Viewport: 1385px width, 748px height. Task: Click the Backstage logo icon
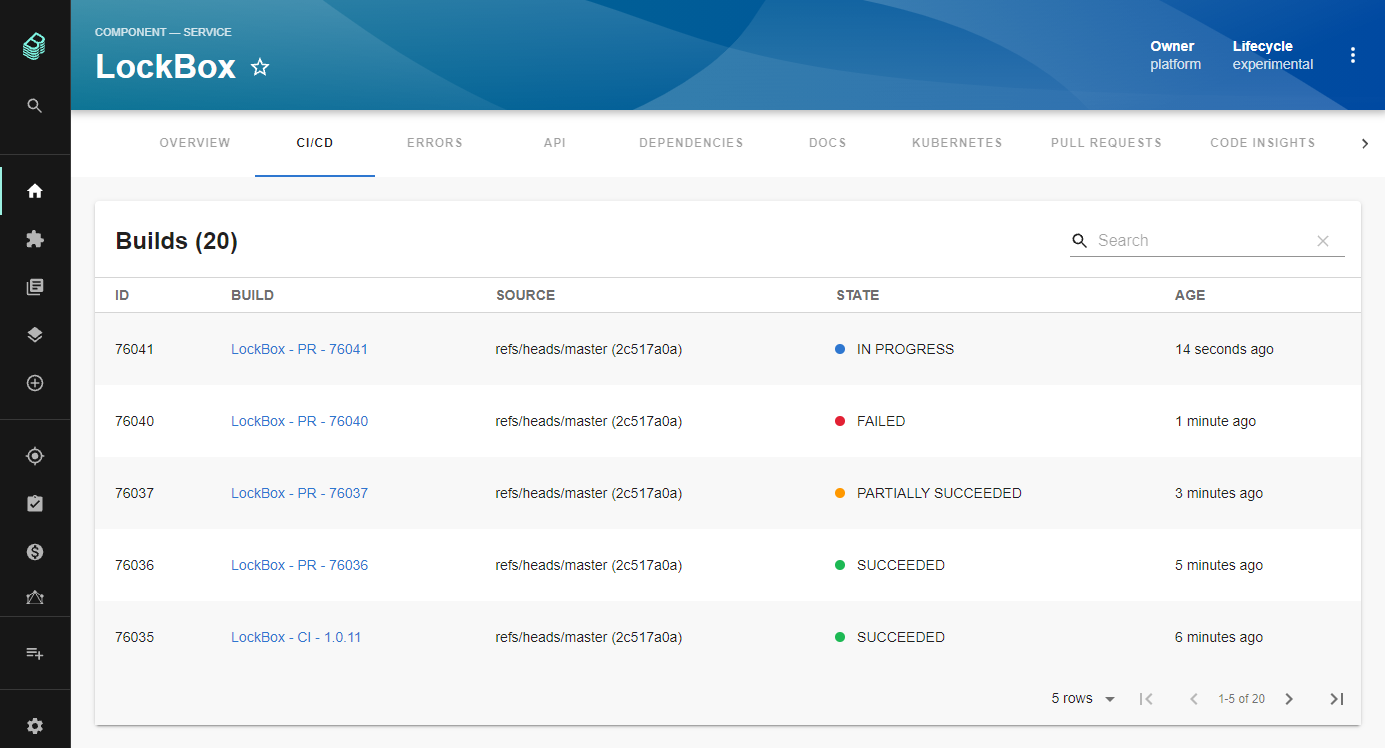click(x=35, y=46)
